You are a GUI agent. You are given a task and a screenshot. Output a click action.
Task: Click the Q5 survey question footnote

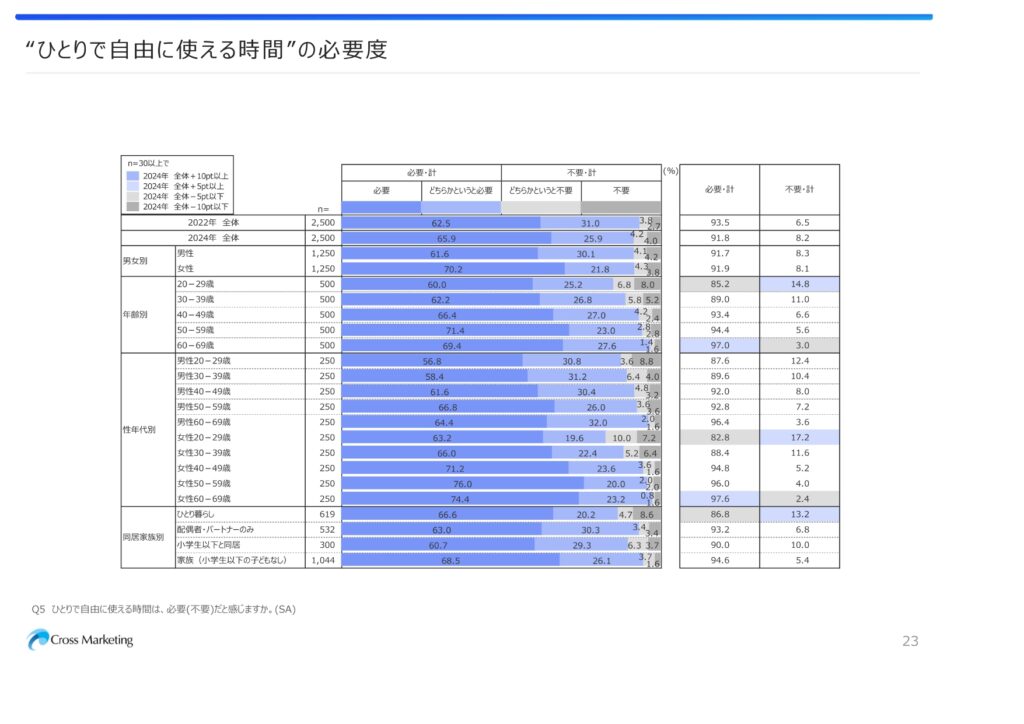[x=163, y=609]
